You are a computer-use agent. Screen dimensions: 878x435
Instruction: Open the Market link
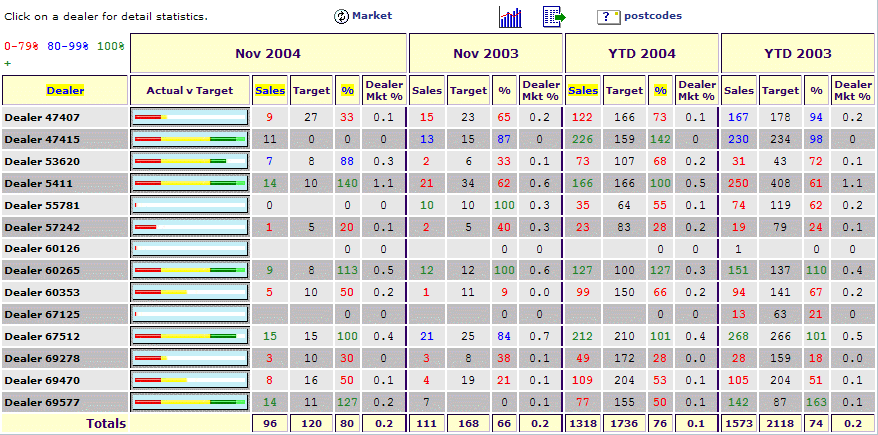click(372, 16)
